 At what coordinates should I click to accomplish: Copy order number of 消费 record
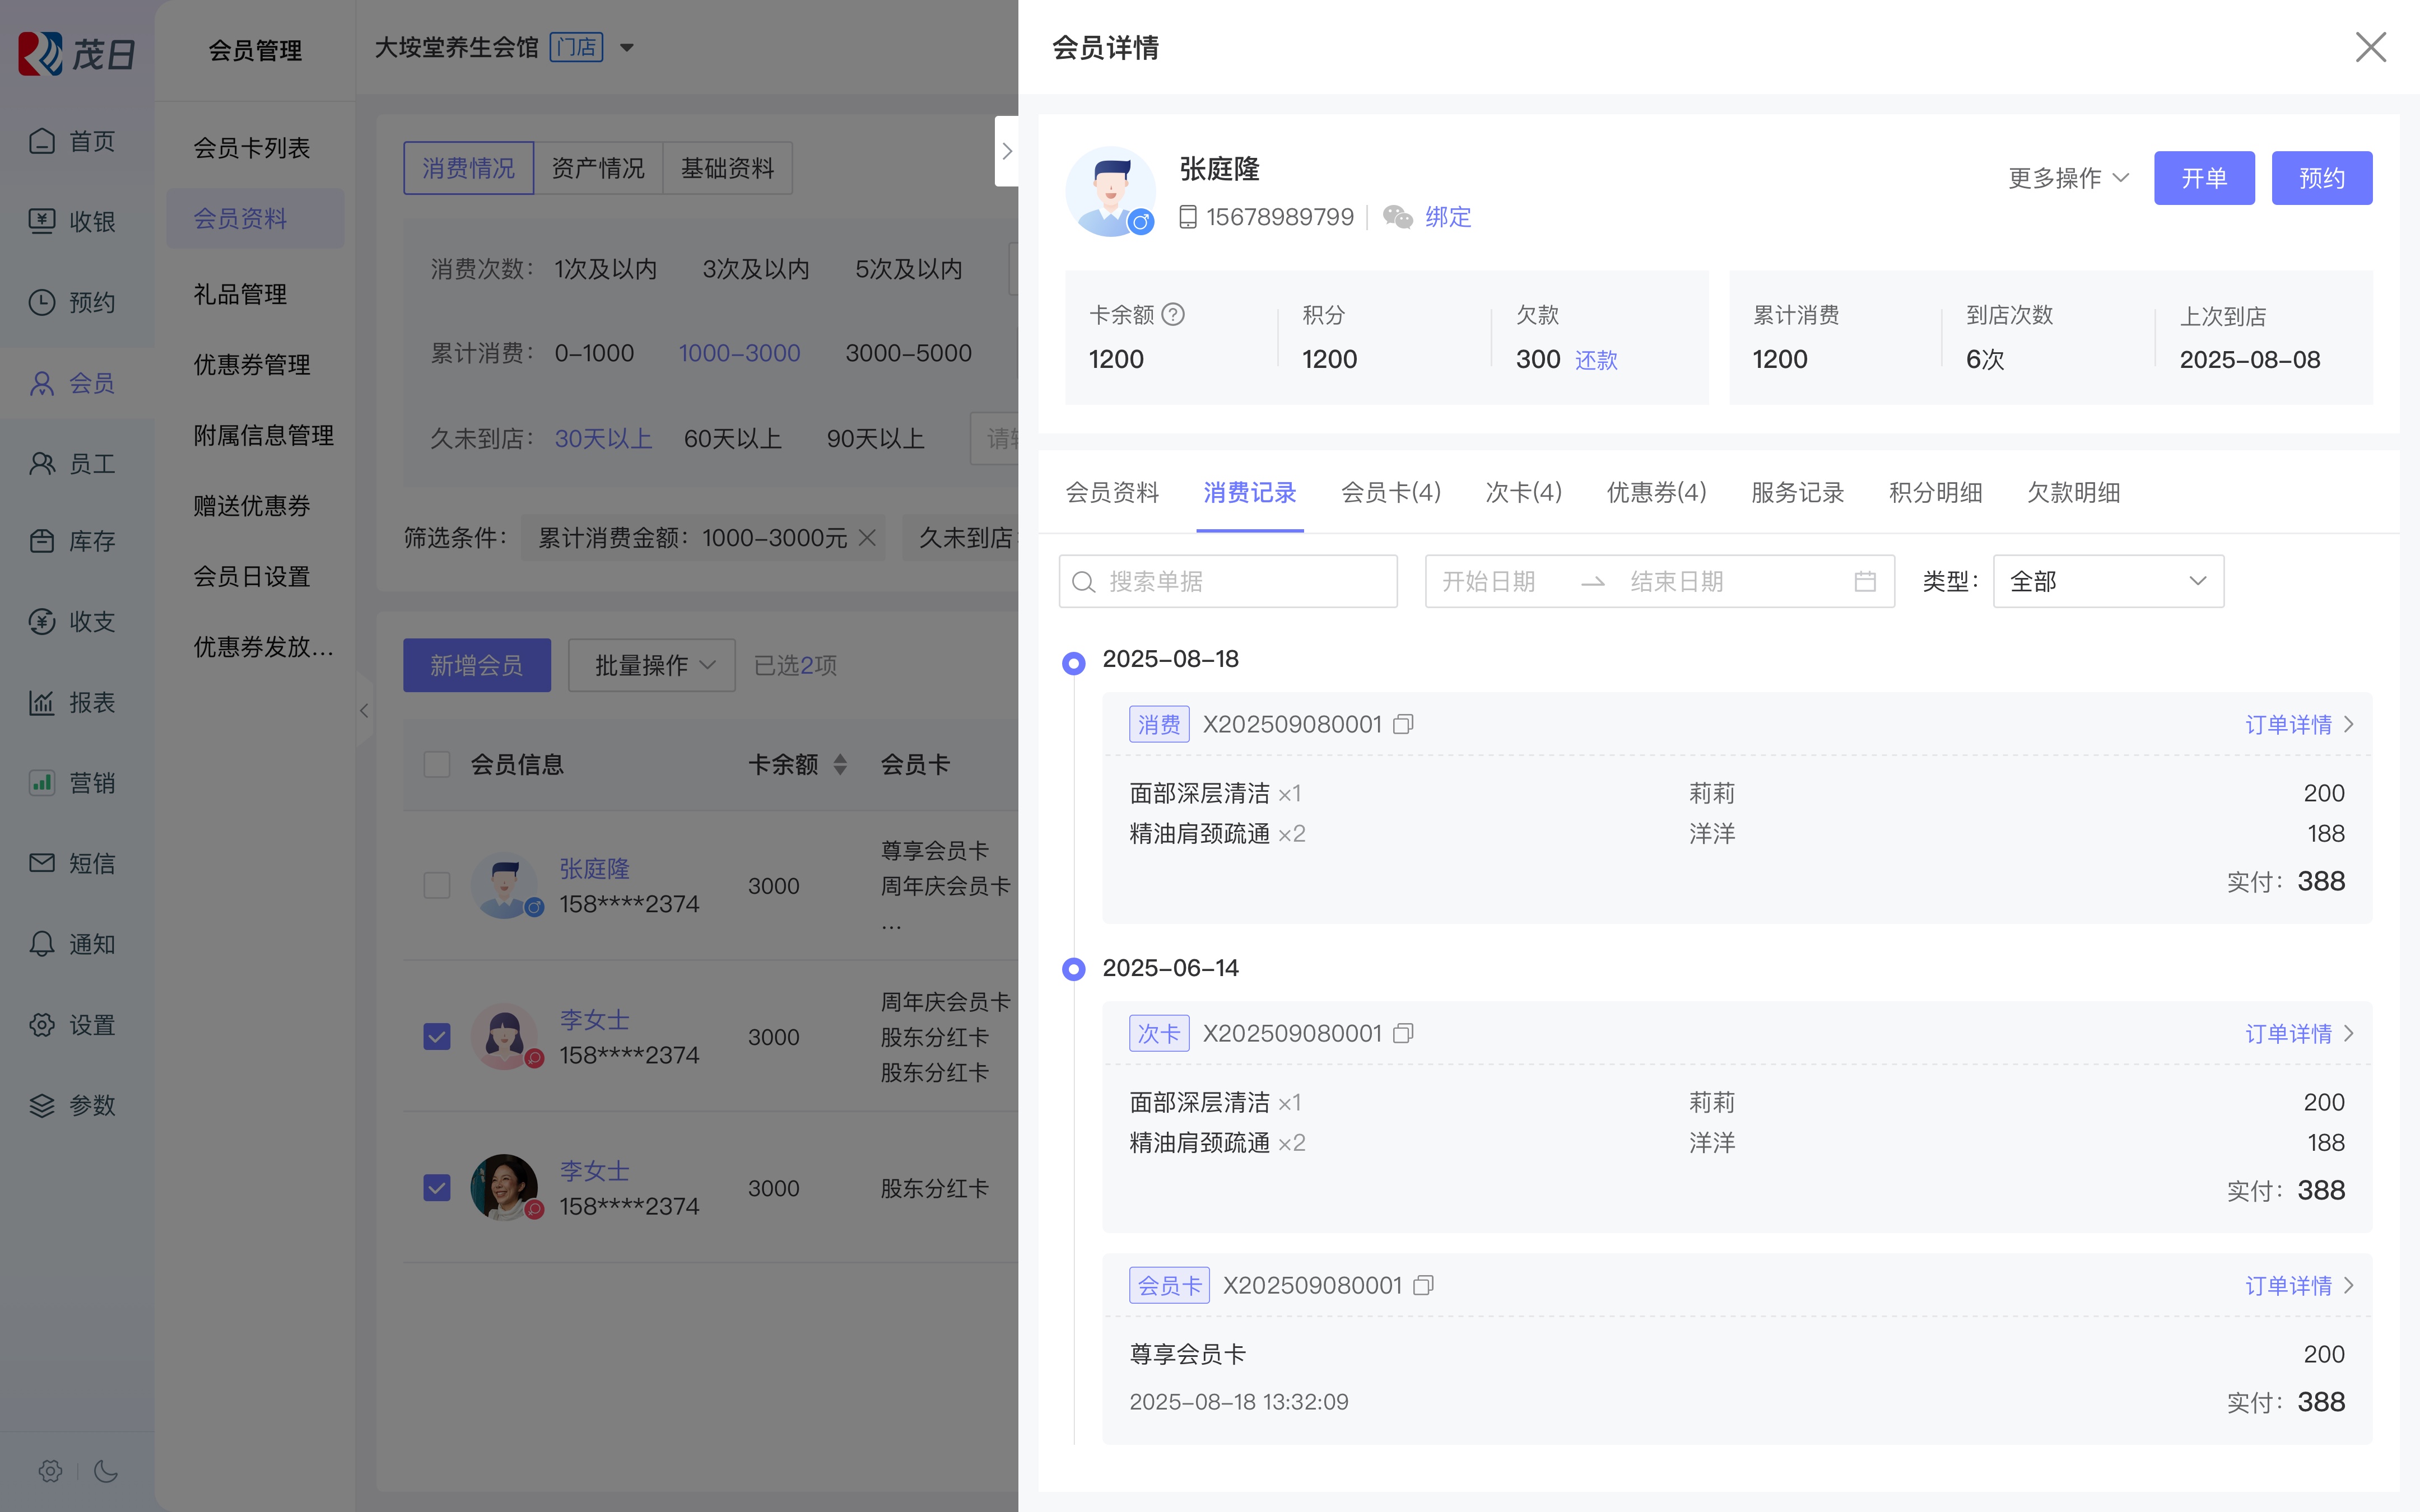click(1403, 724)
